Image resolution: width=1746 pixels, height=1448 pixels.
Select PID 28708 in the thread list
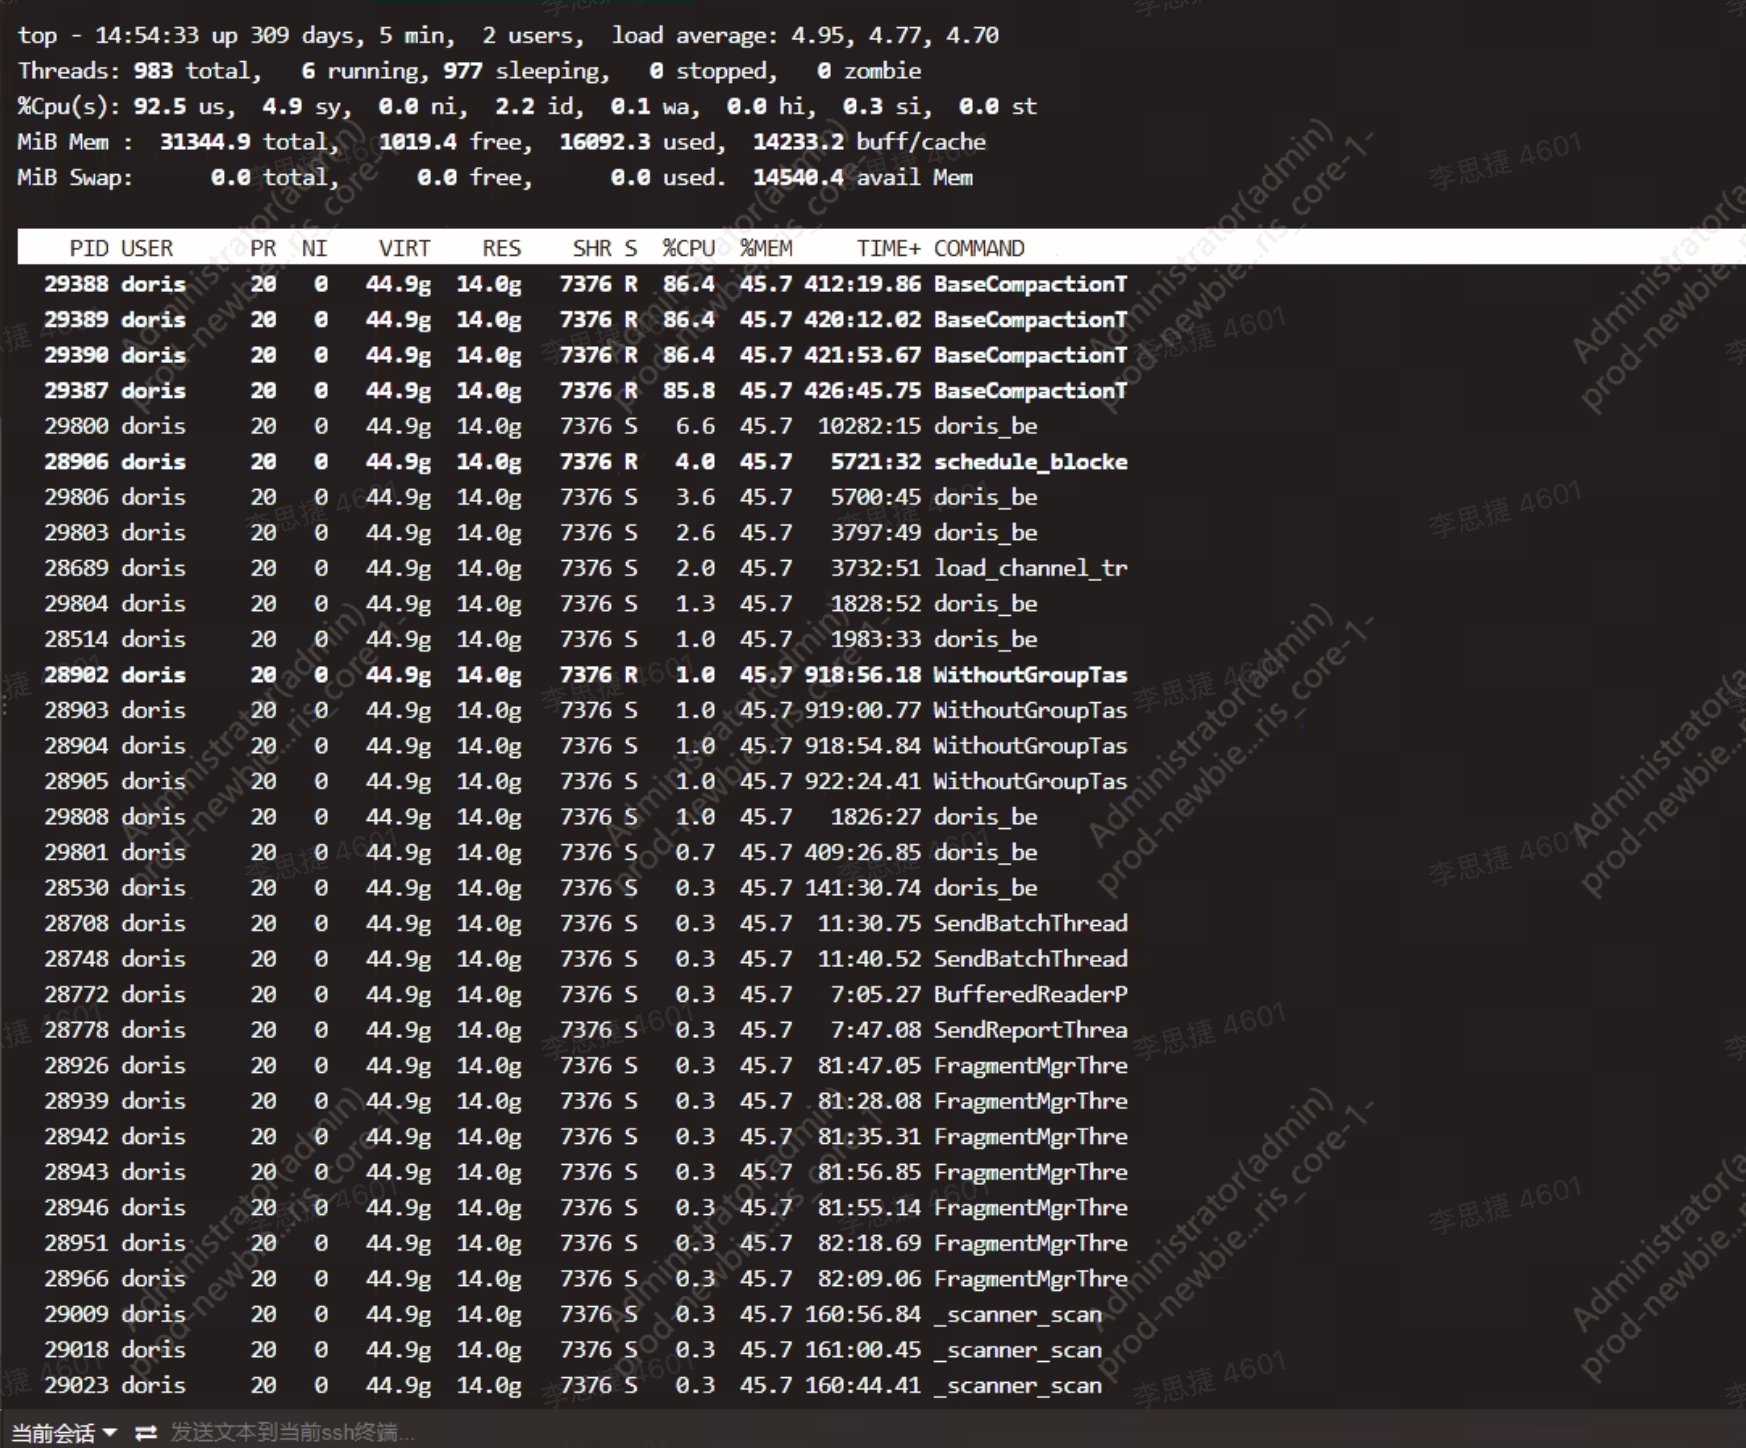(76, 923)
